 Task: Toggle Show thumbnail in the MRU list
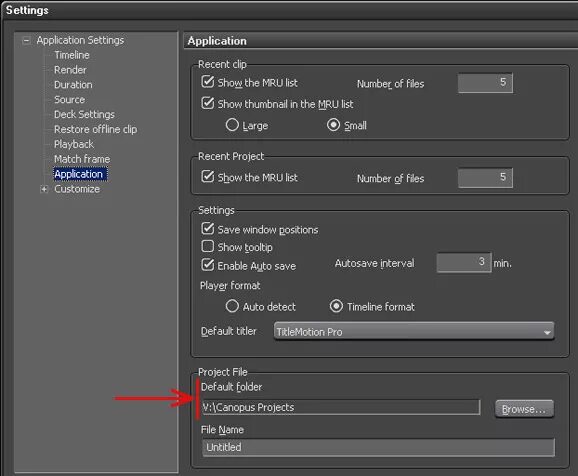click(208, 103)
